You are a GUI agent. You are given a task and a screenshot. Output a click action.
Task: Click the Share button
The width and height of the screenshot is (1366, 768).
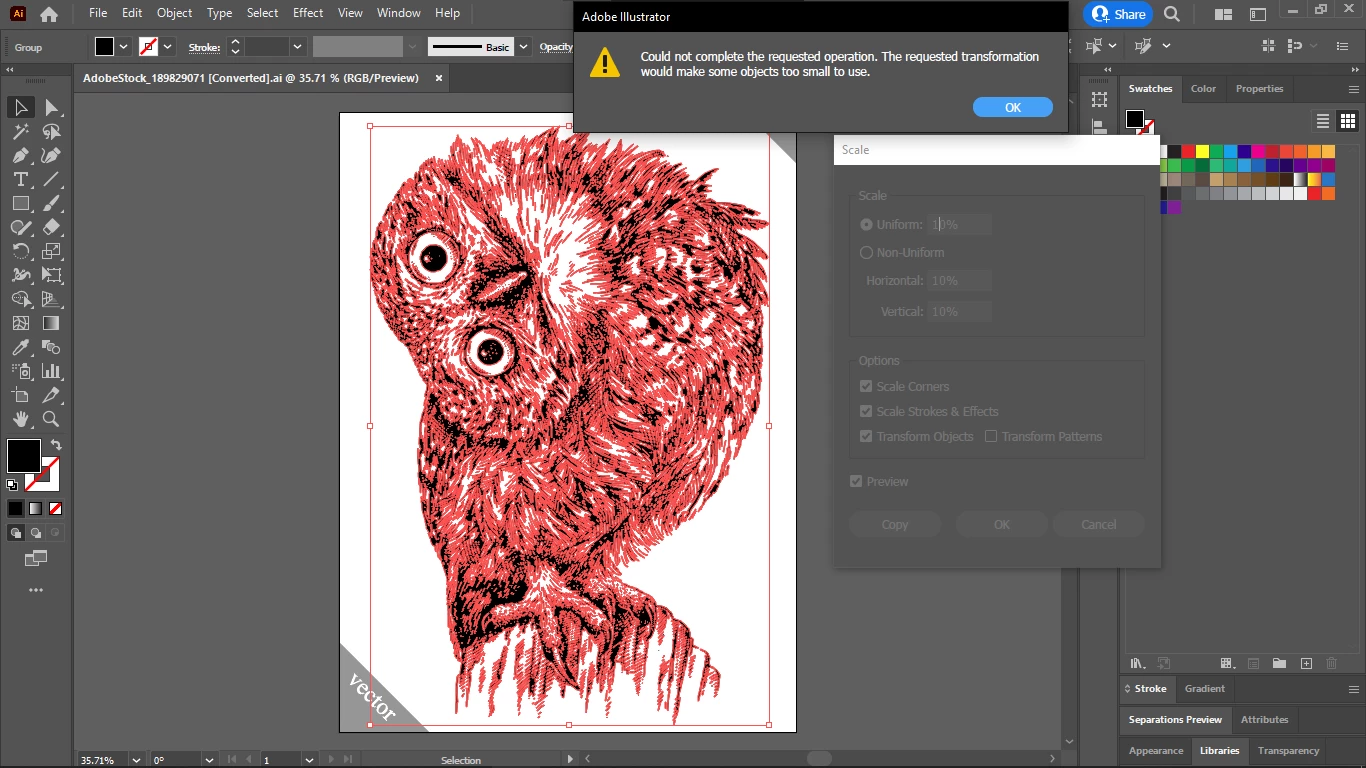(x=1119, y=14)
